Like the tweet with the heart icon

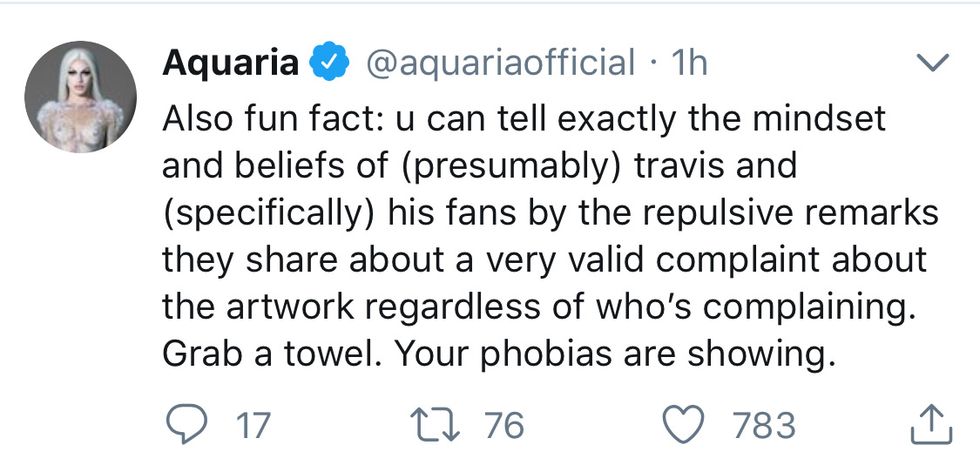[687, 424]
